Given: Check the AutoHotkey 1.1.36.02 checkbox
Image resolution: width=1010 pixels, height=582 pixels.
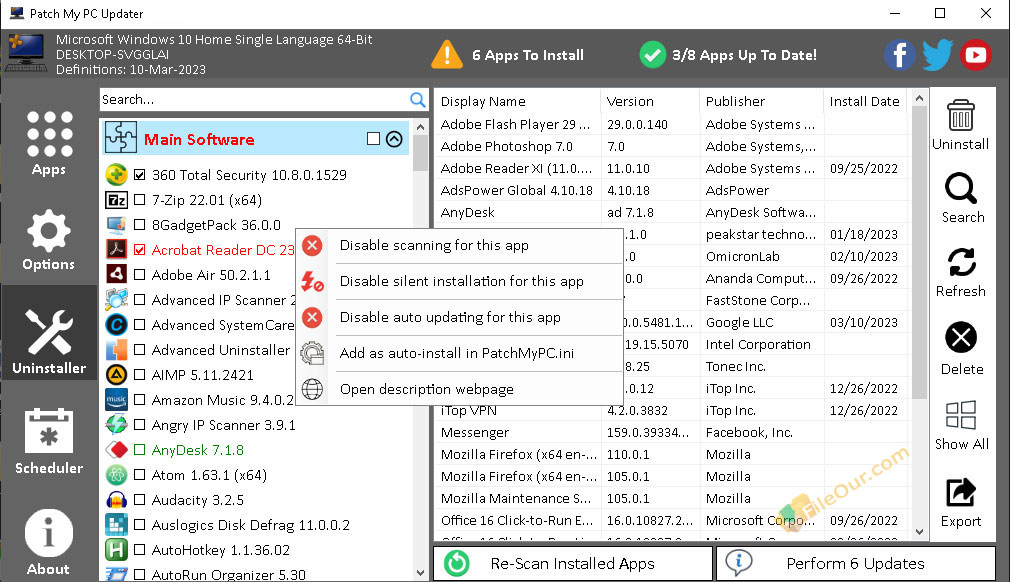Looking at the screenshot, I should (x=139, y=550).
